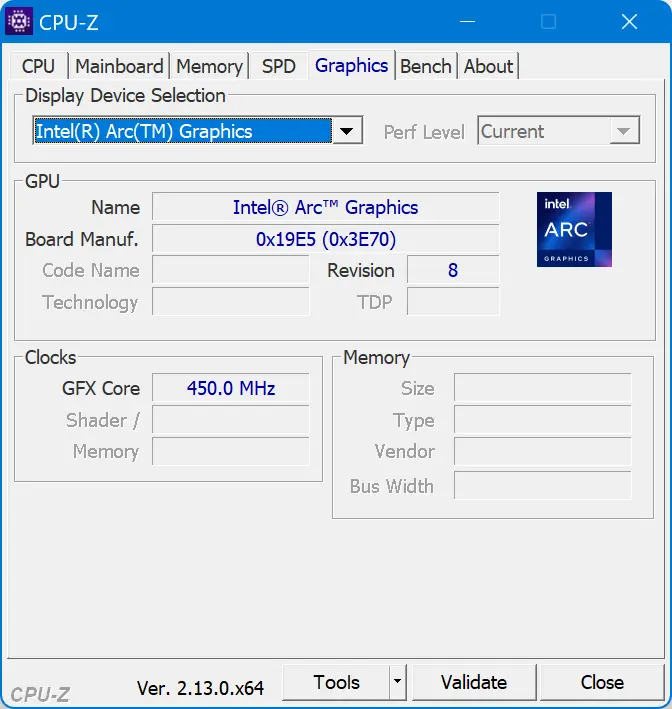Open the Bench tab
Viewport: 672px width, 709px height.
[x=426, y=66]
